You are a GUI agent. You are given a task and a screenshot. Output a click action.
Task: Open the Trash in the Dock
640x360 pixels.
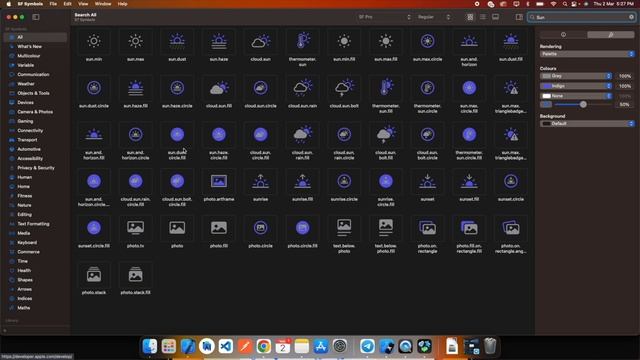coord(490,346)
